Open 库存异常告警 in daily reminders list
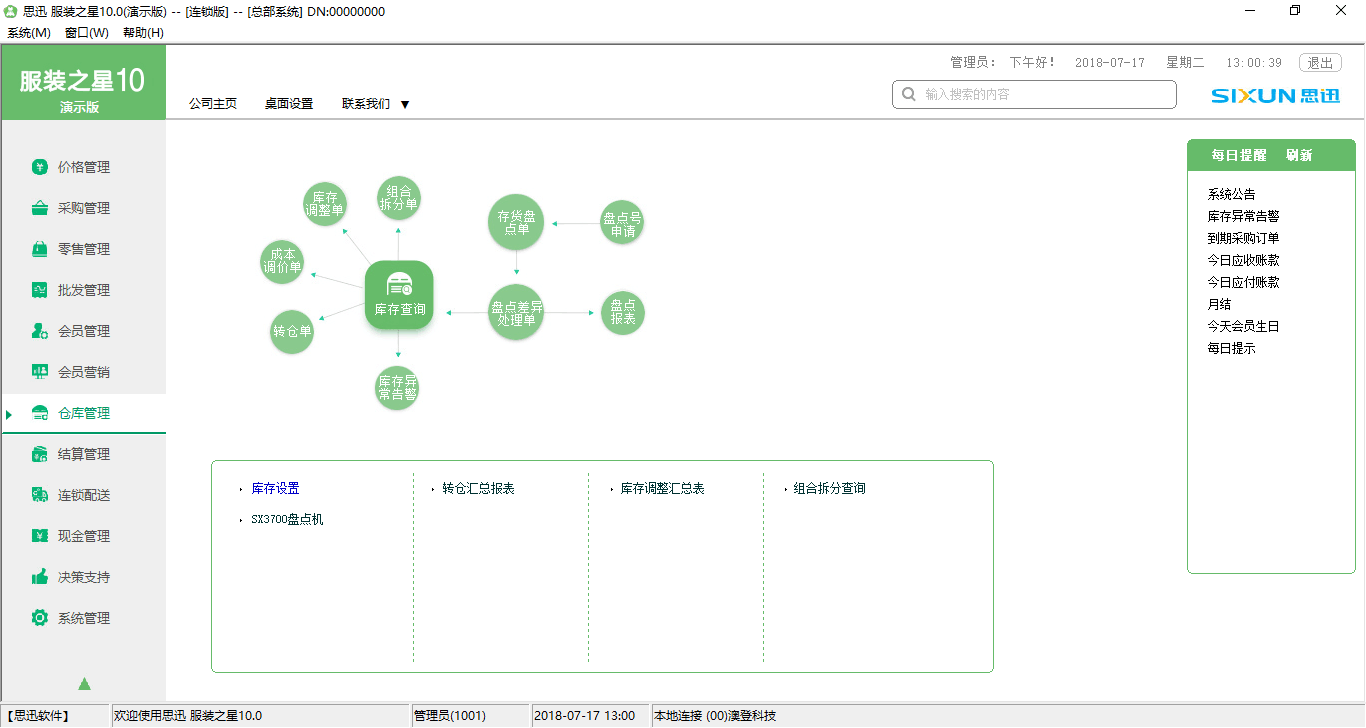This screenshot has width=1366, height=728. pos(1243,216)
